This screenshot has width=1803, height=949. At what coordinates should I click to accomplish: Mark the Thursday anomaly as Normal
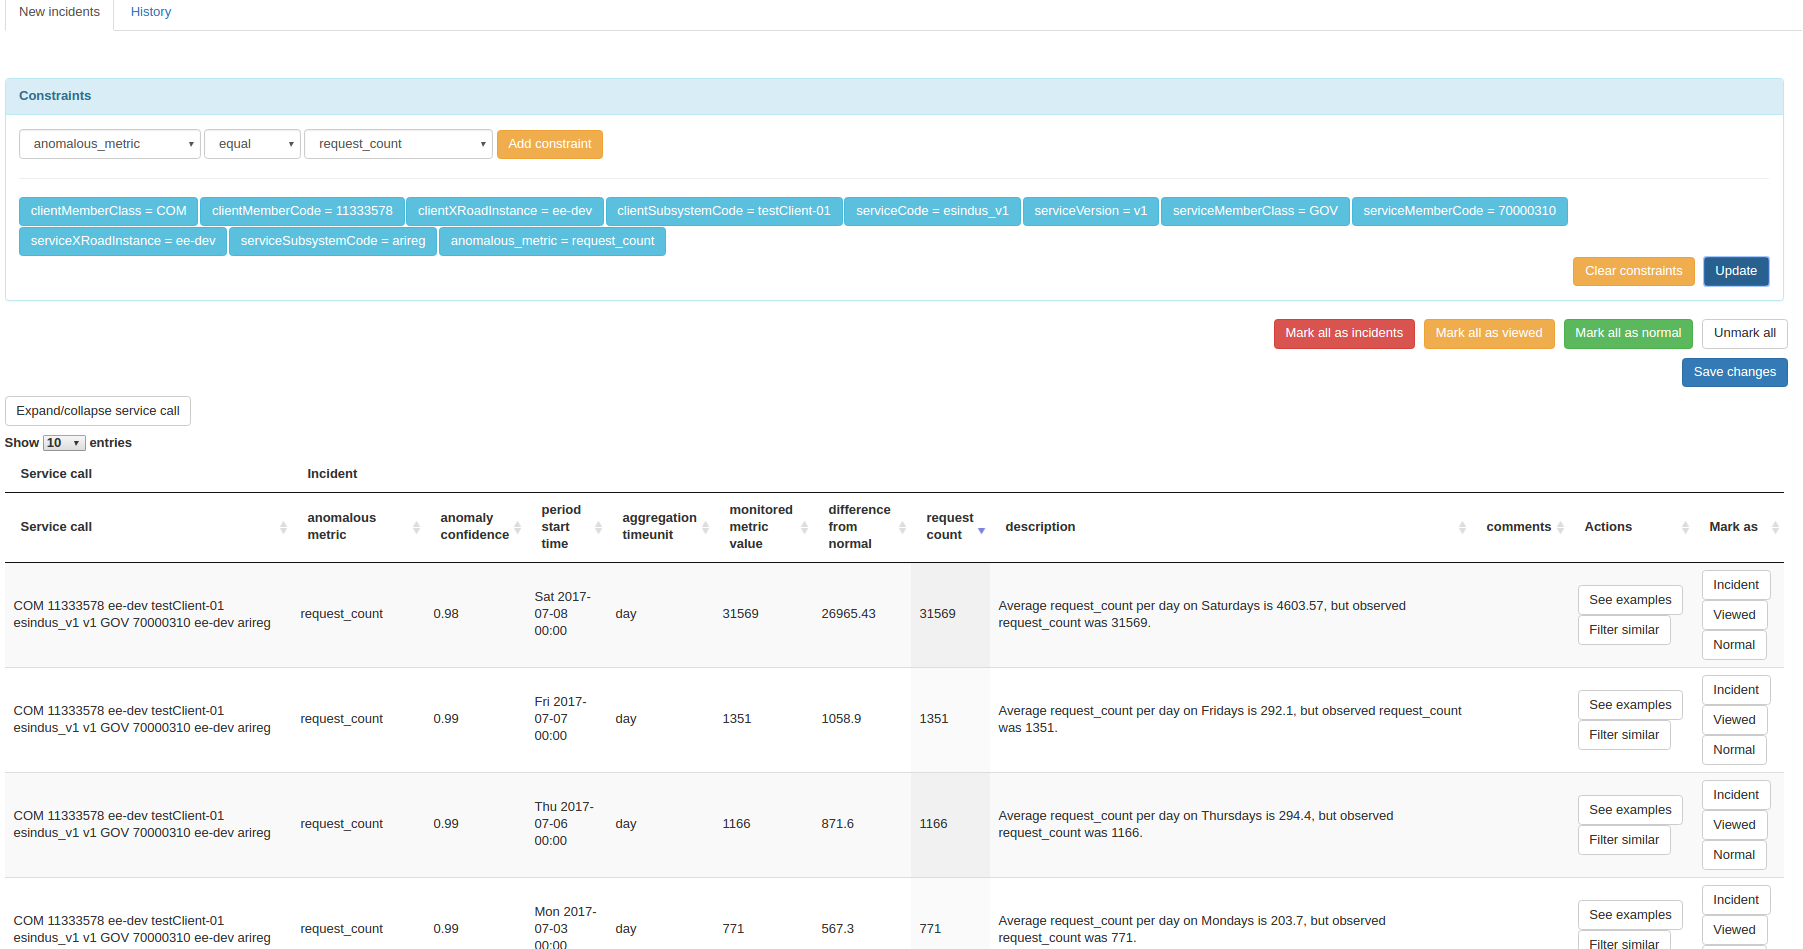1733,854
